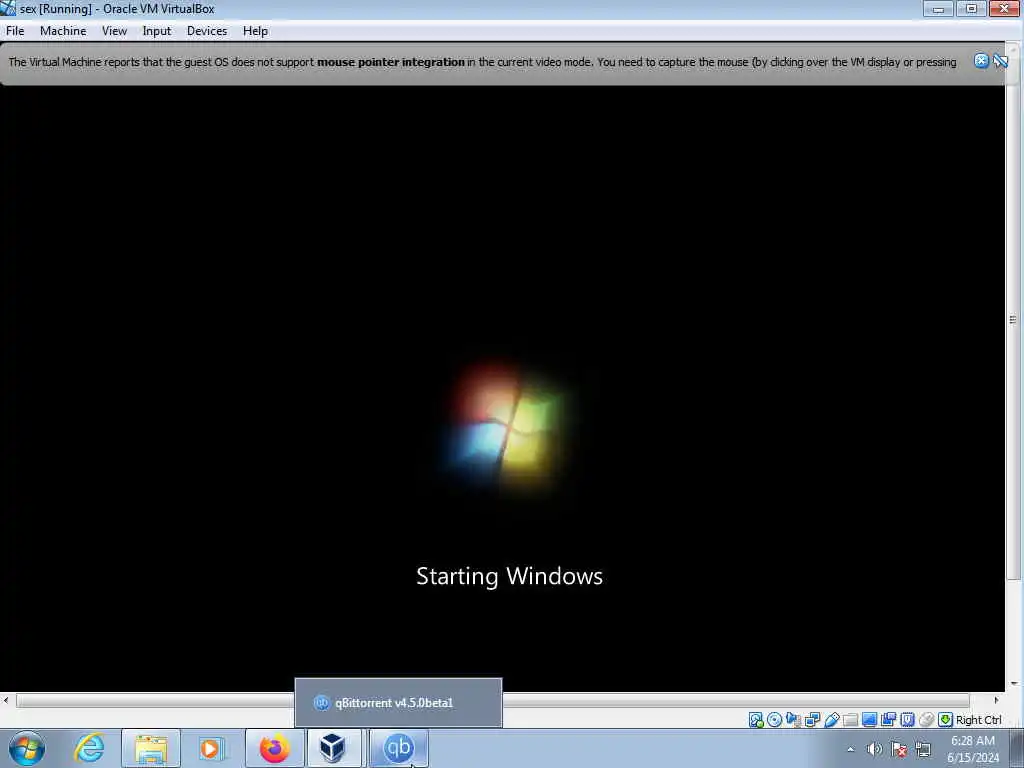Click the vertical scrollbar down arrow
This screenshot has width=1024, height=768.
1013,683
